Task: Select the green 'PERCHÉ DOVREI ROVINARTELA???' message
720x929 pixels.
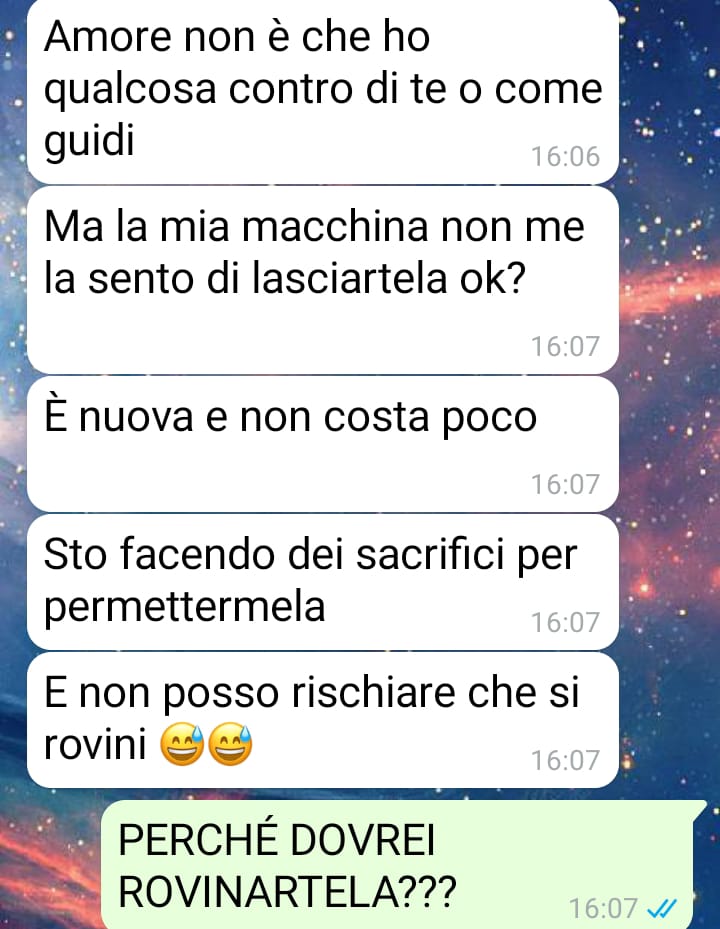Action: coord(404,865)
